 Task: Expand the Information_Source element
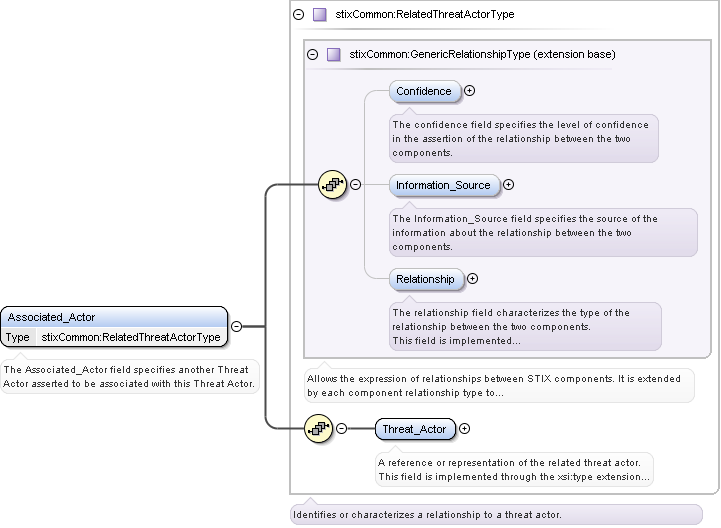pyautogui.click(x=508, y=185)
